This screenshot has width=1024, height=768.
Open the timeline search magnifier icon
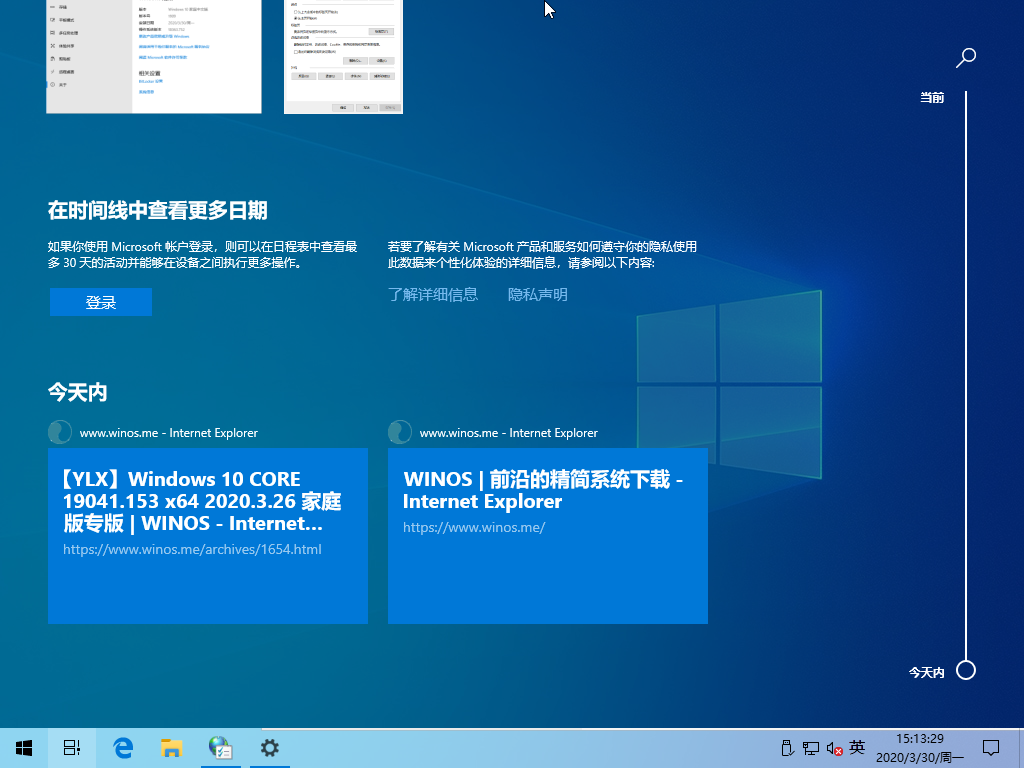(966, 57)
